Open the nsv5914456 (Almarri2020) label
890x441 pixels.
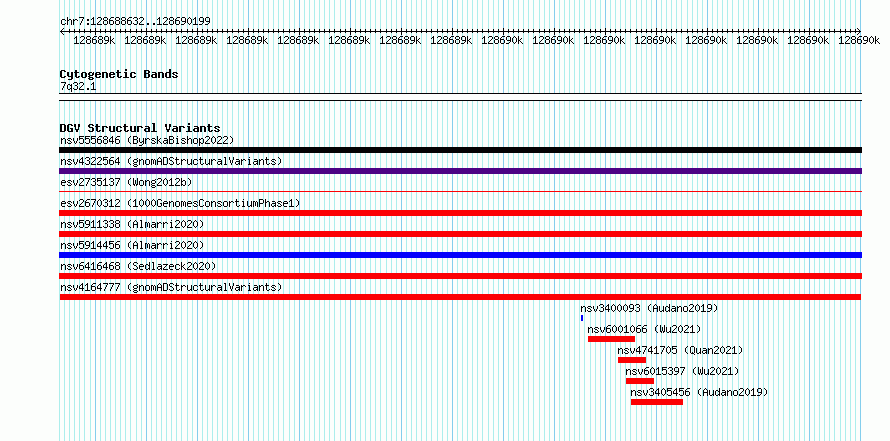(x=132, y=245)
